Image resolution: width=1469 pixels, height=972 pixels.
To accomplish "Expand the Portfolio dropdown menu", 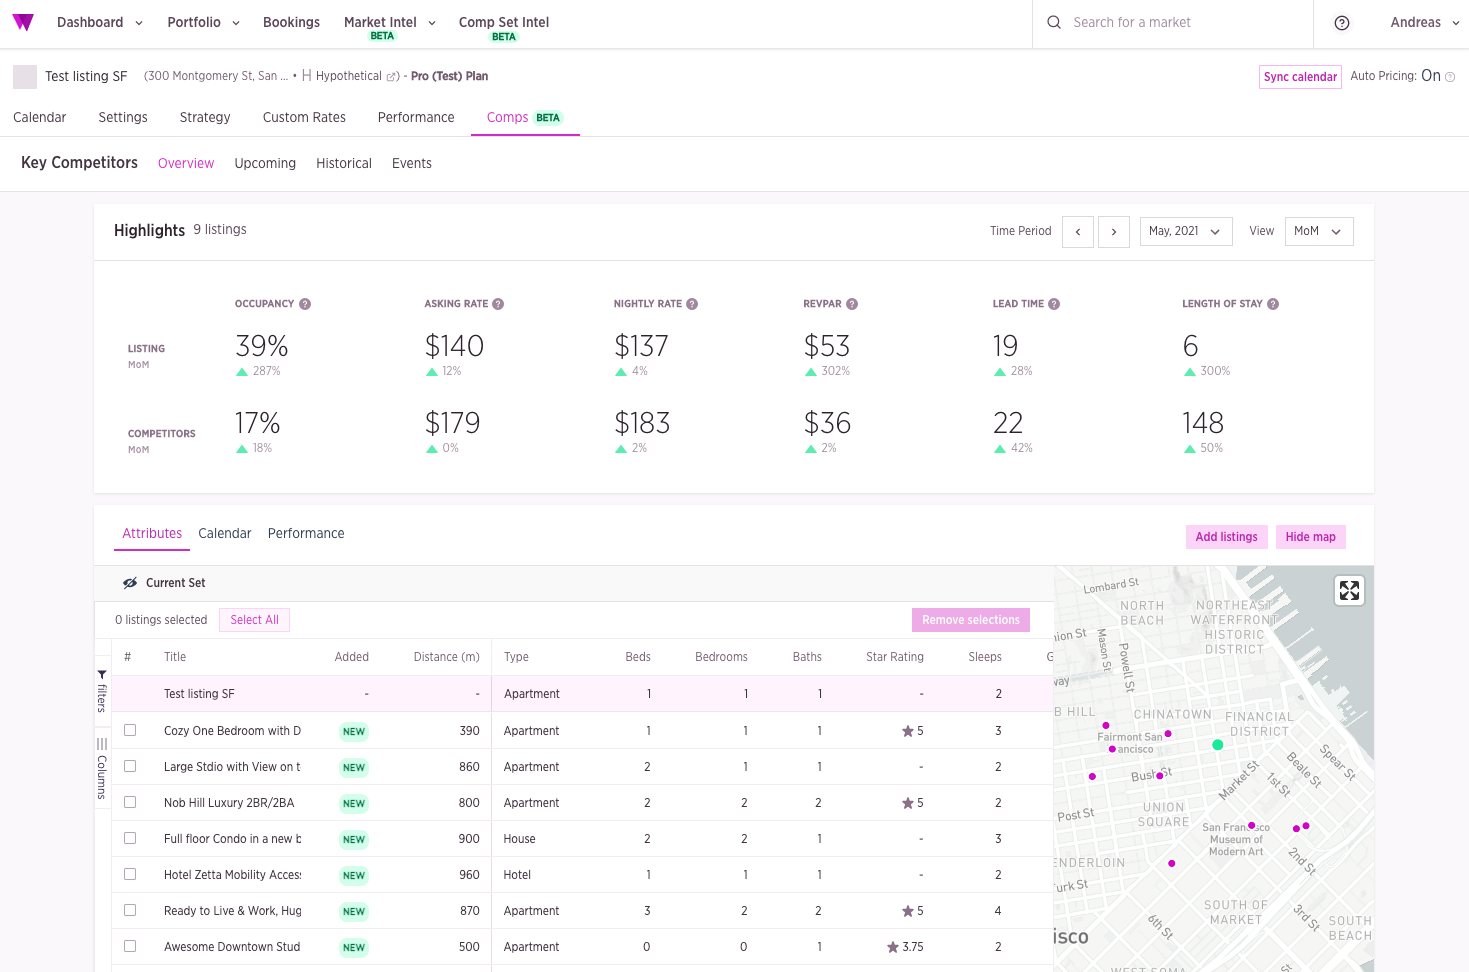I will tap(204, 23).
